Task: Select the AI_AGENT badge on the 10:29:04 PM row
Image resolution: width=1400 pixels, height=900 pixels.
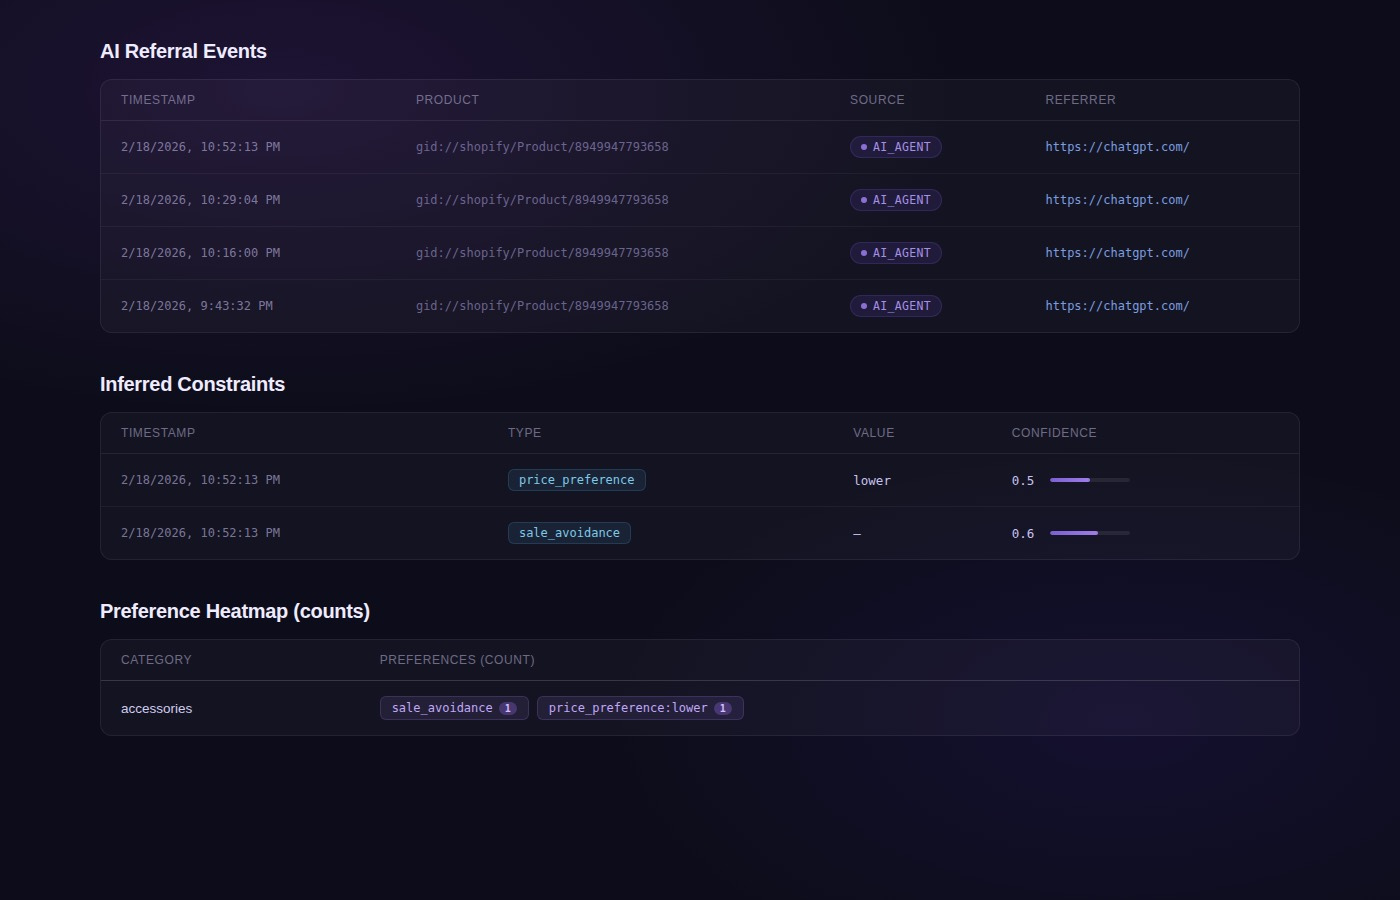Action: pos(895,199)
